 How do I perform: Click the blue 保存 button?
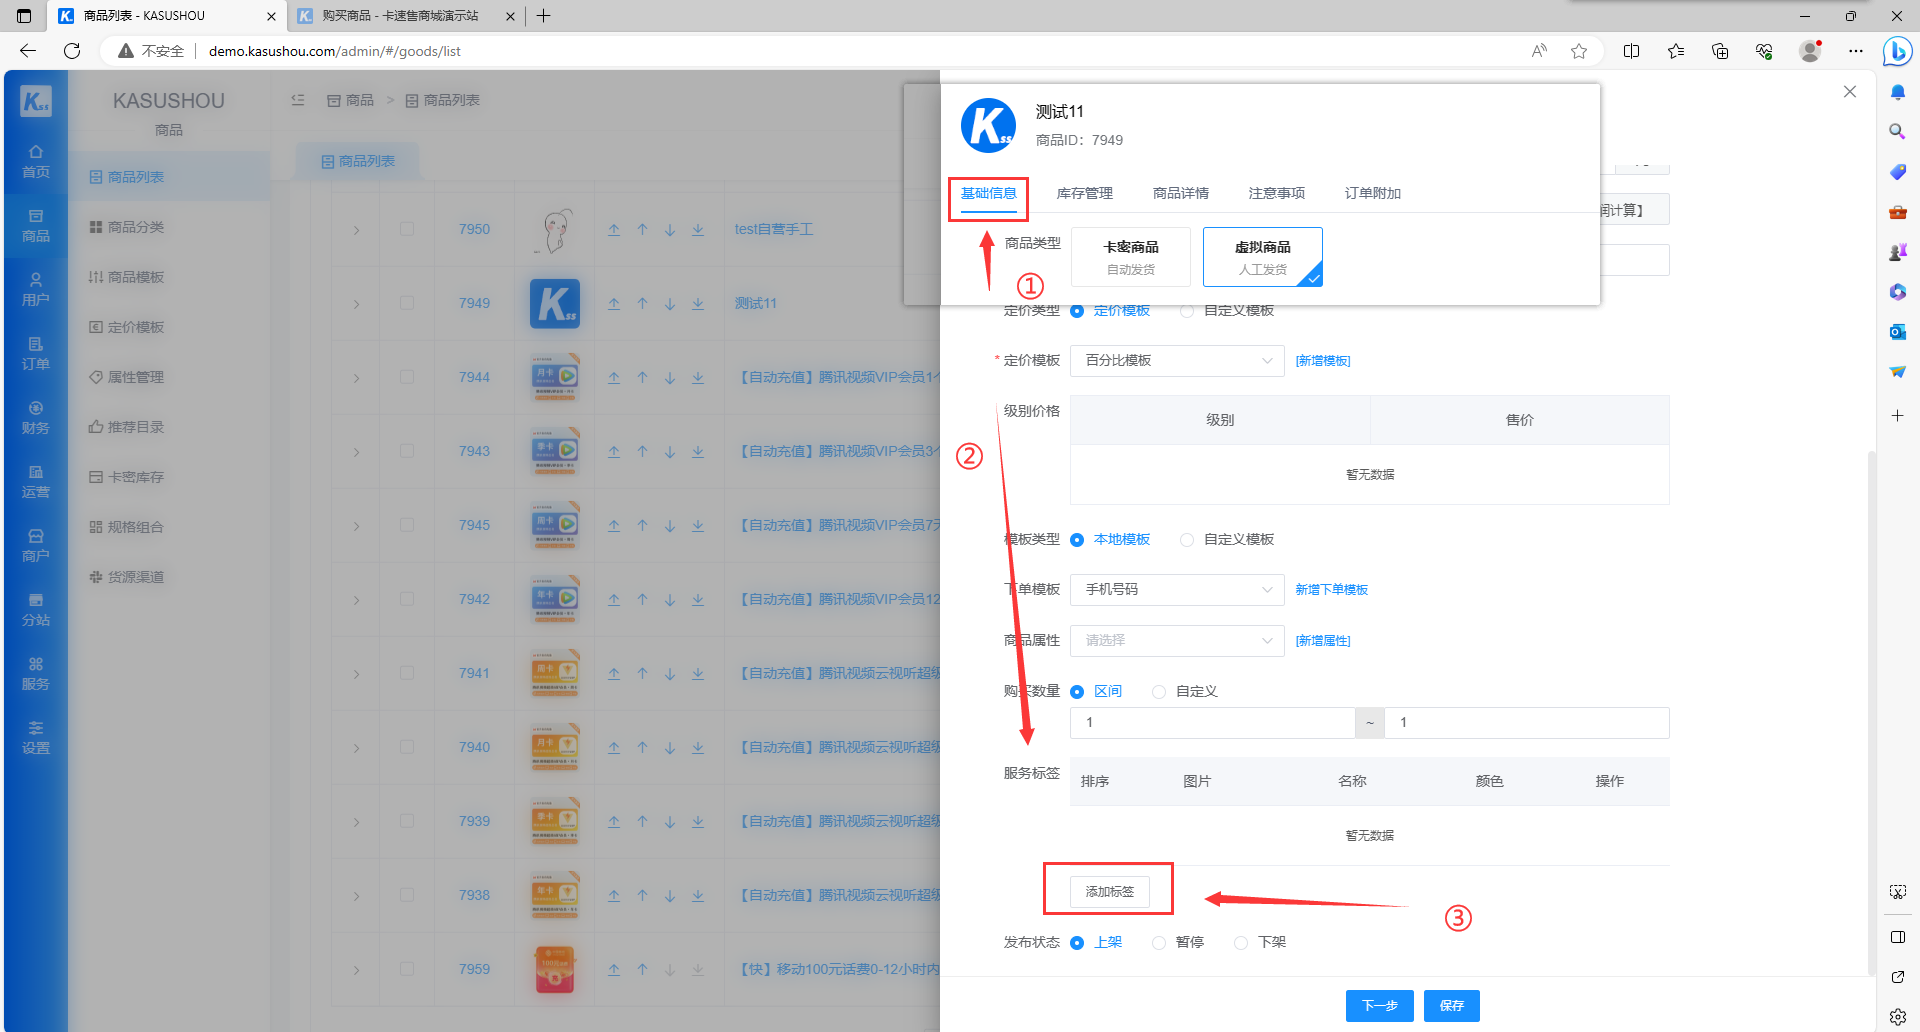coord(1452,1006)
